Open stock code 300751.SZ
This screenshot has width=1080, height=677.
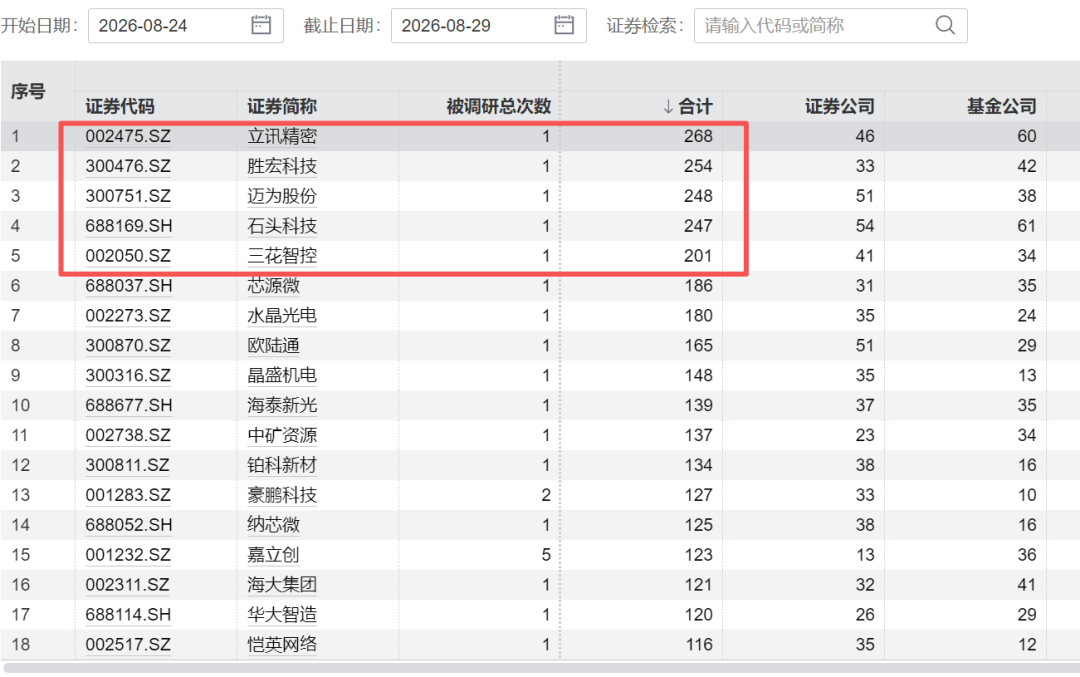pos(128,196)
